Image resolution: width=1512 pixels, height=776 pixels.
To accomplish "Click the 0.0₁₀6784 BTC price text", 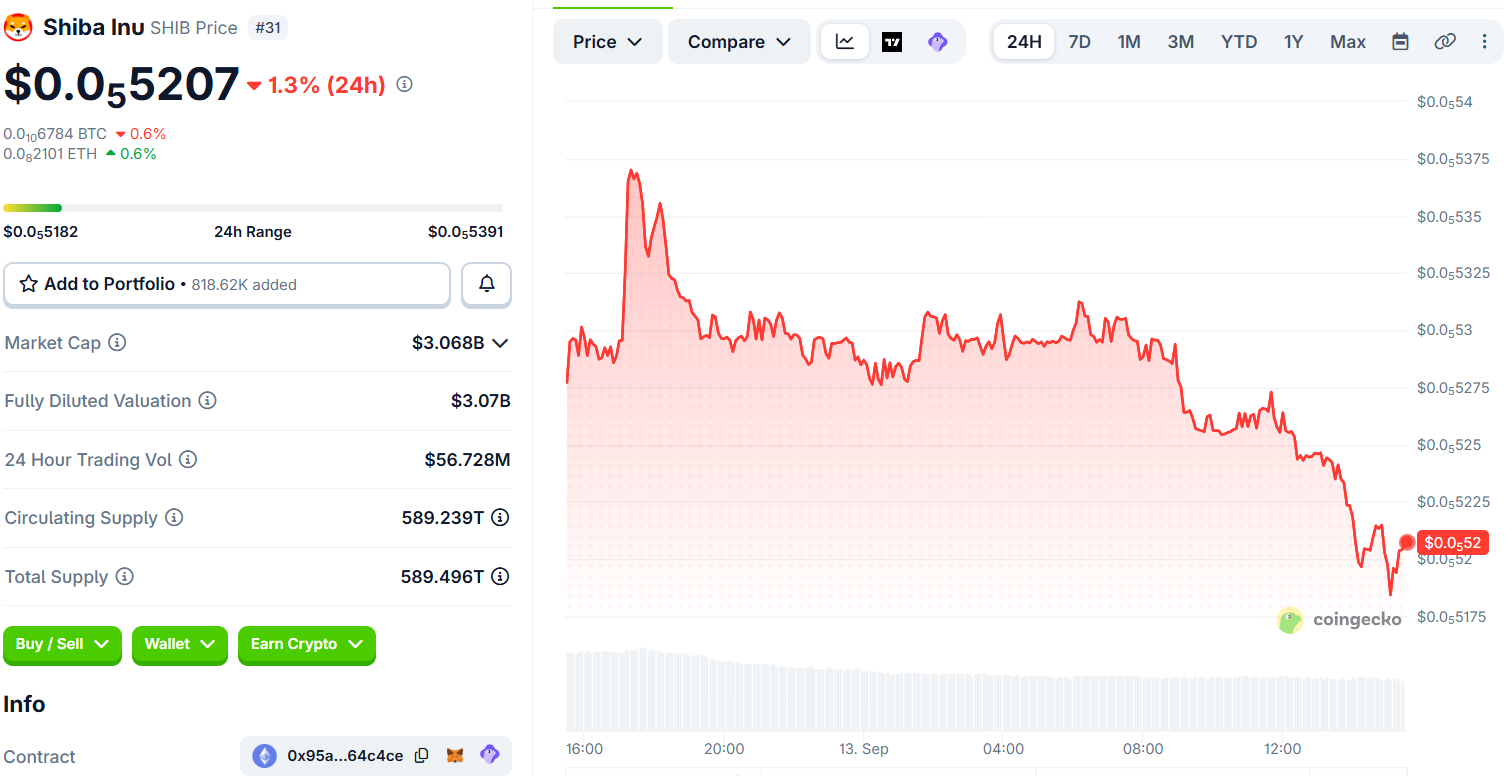I will [55, 134].
